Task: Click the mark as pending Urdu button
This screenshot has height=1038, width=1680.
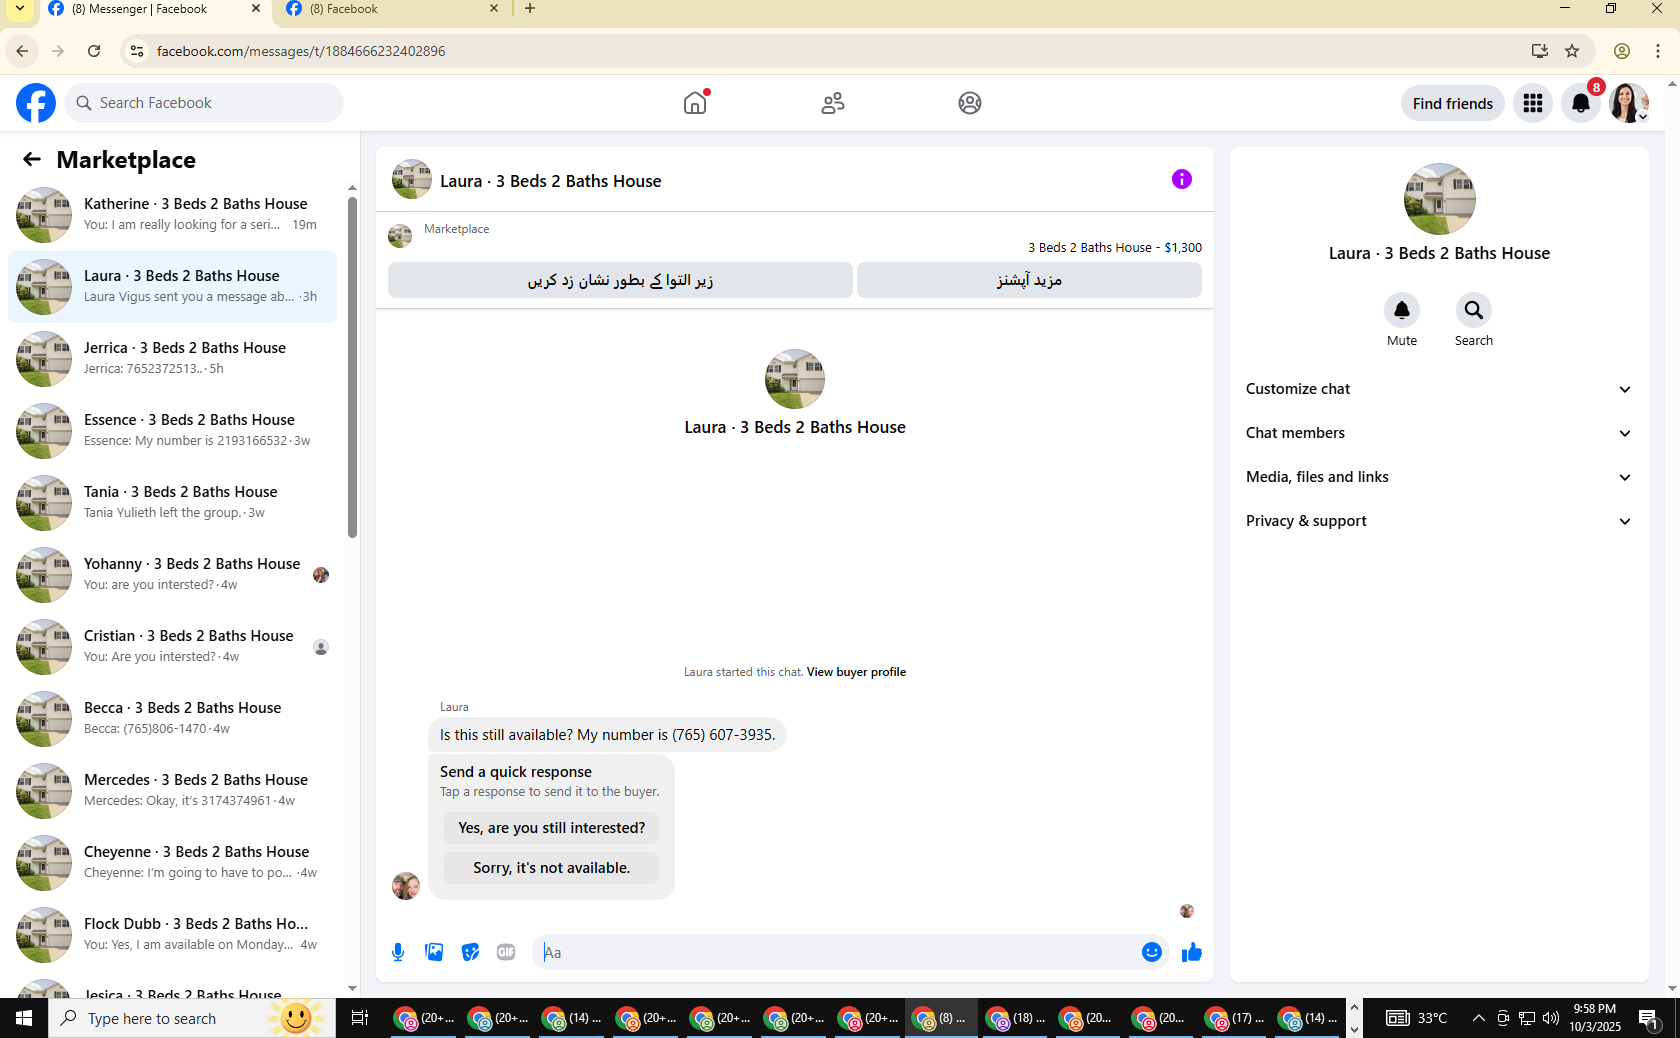Action: point(620,280)
